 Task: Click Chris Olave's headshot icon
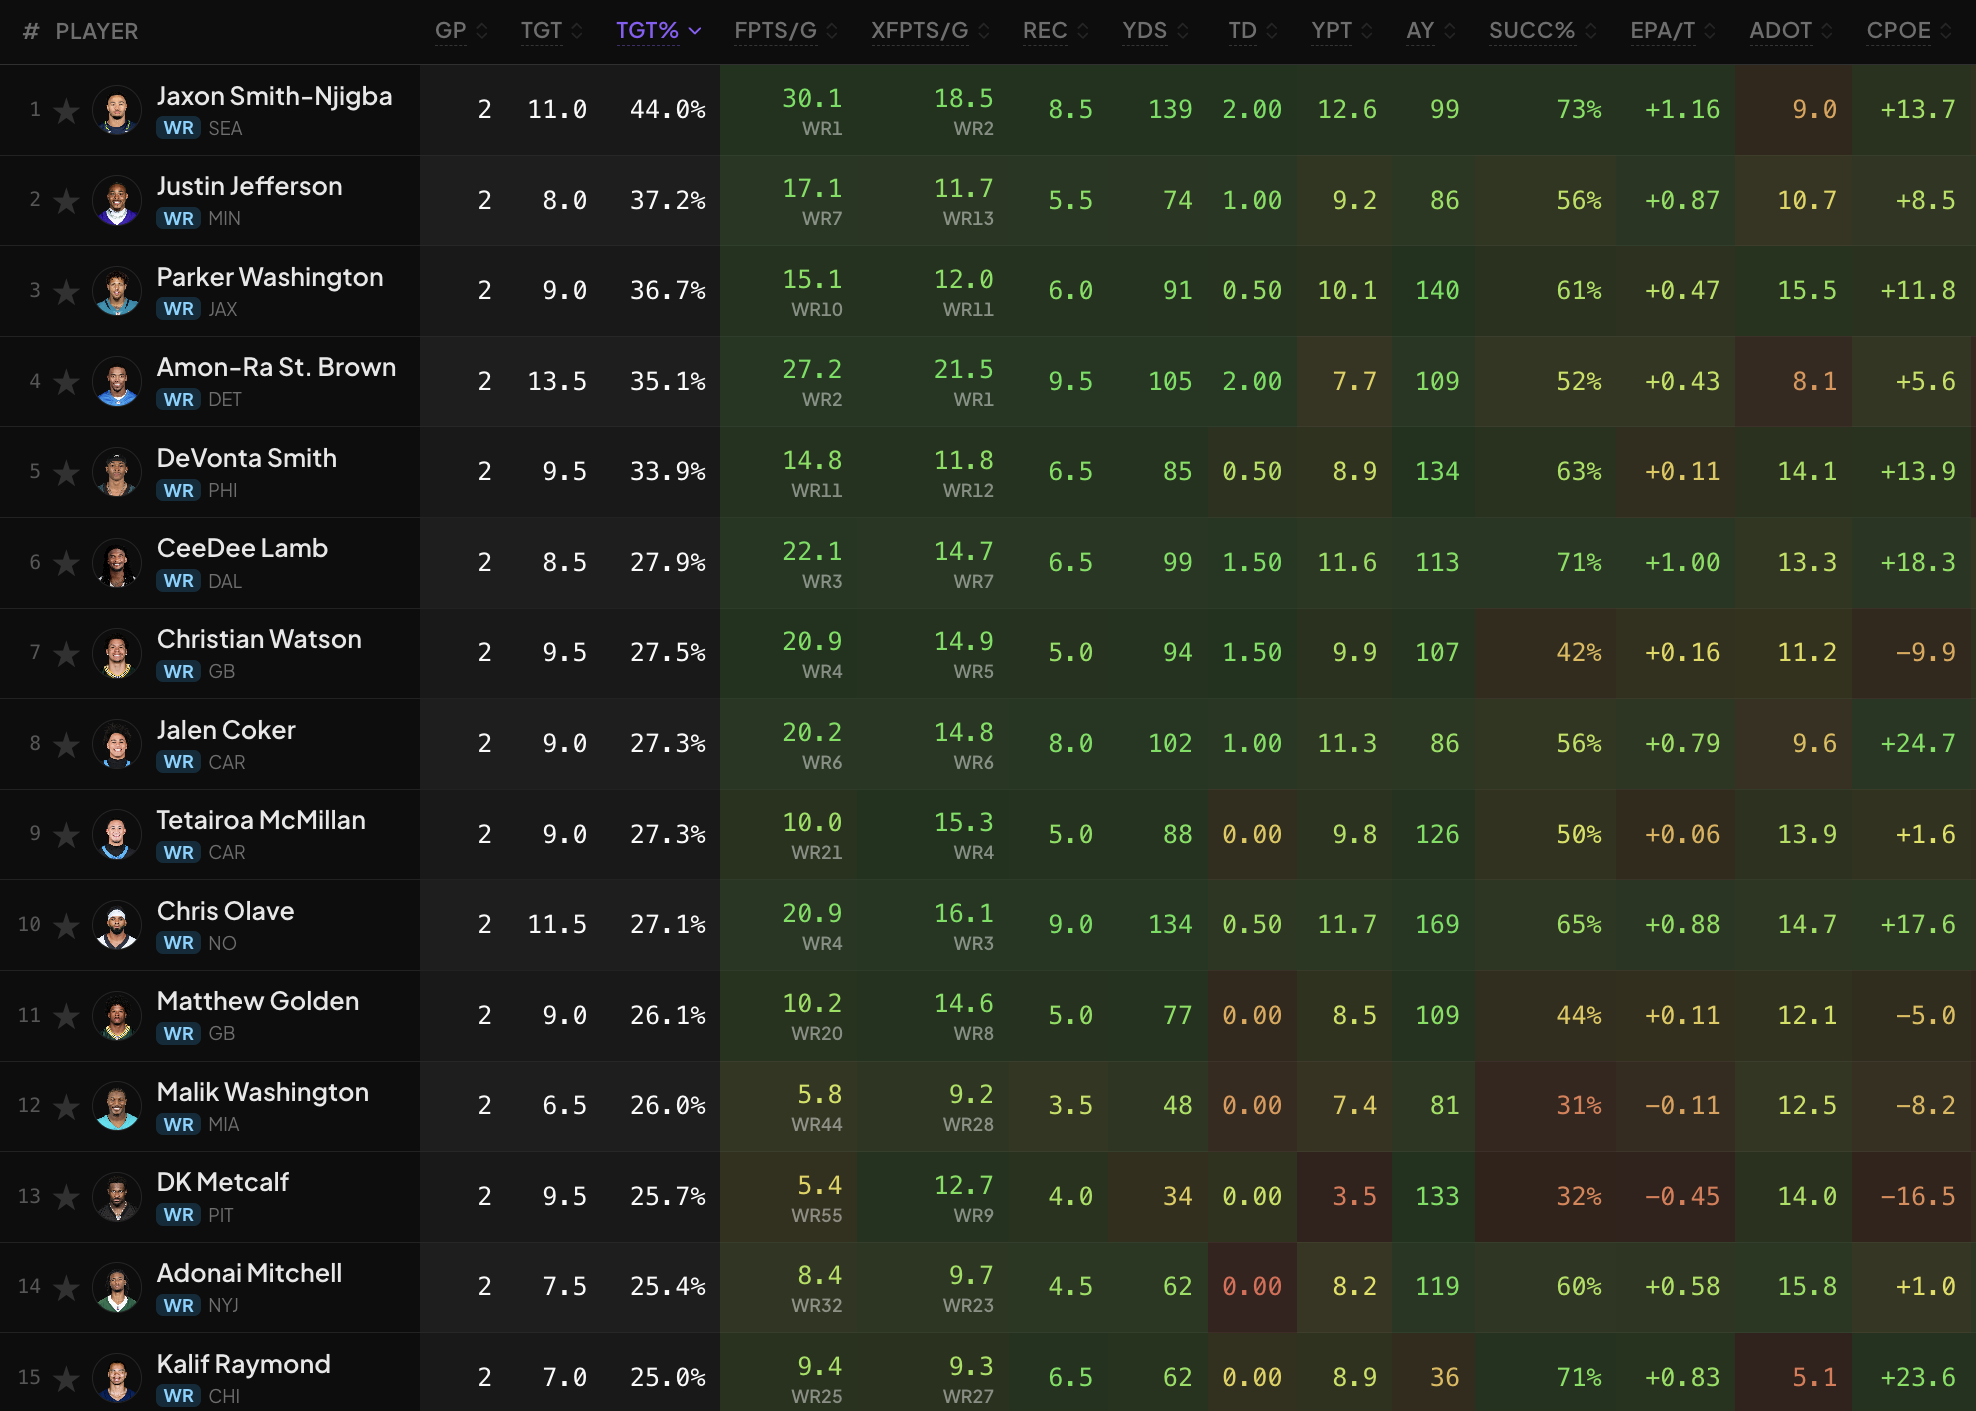tap(117, 925)
